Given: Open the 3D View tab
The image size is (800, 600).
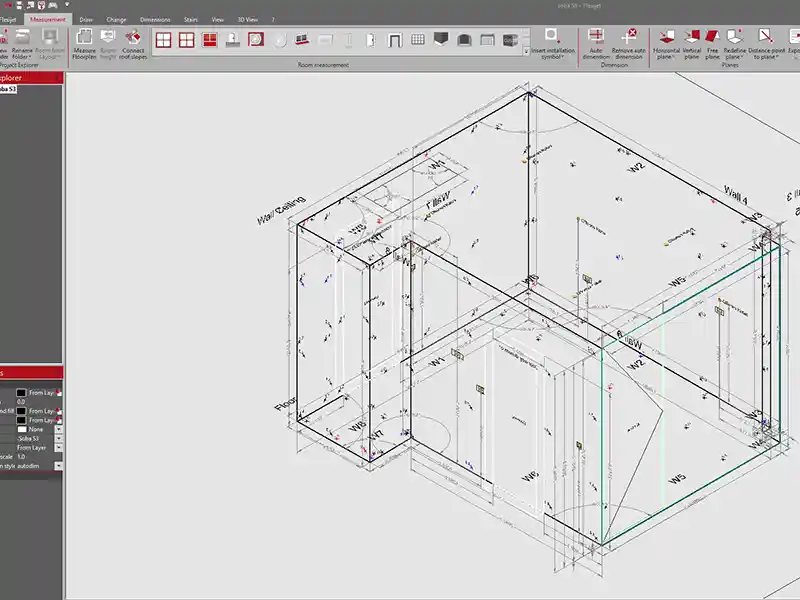Looking at the screenshot, I should [246, 19].
